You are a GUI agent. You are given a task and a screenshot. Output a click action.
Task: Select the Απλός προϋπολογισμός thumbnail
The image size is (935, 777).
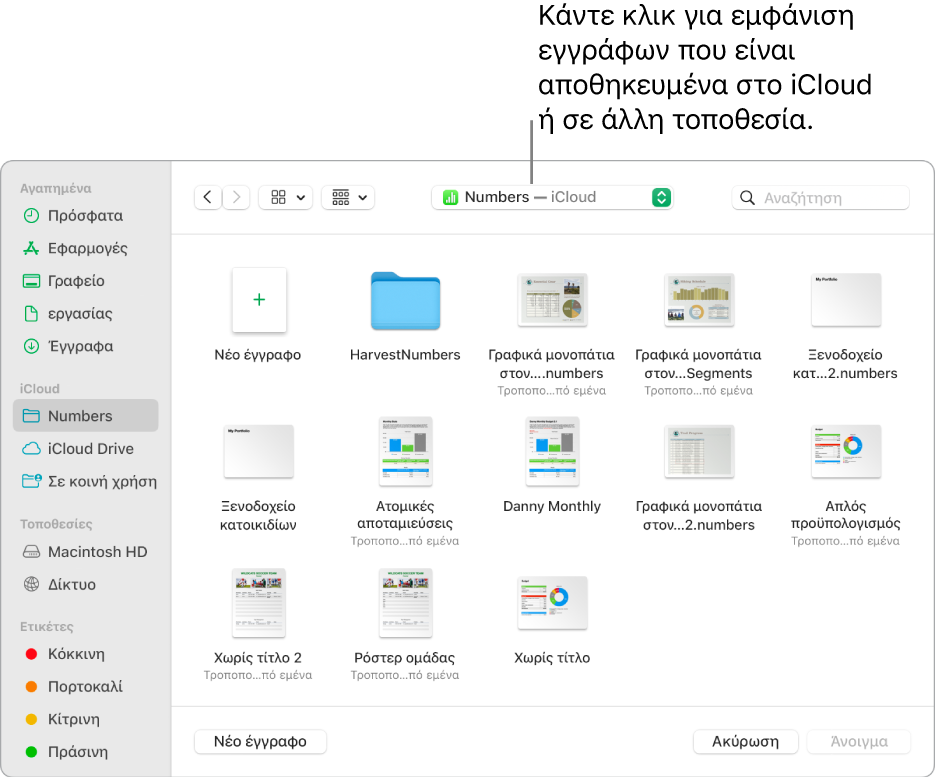(x=846, y=451)
